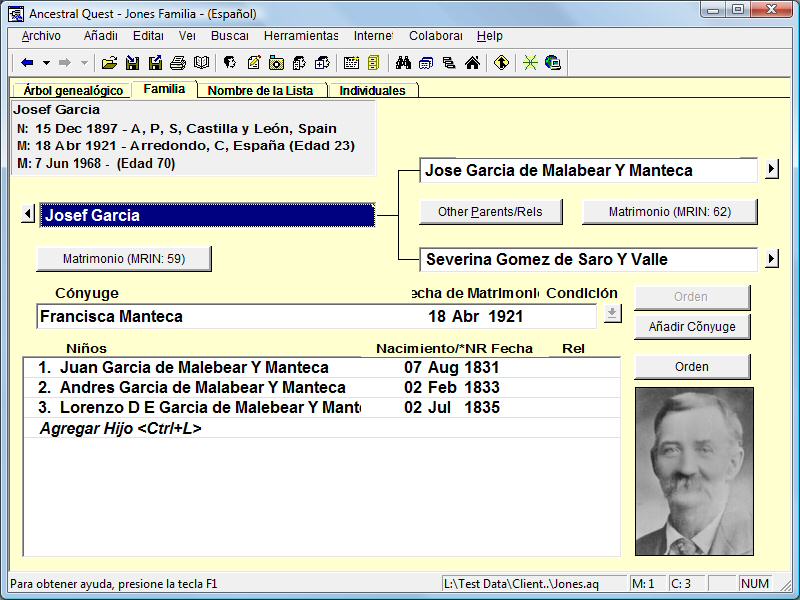Viewport: 800px width, 600px height.
Task: Click the green starburst toolbar icon
Action: click(530, 63)
